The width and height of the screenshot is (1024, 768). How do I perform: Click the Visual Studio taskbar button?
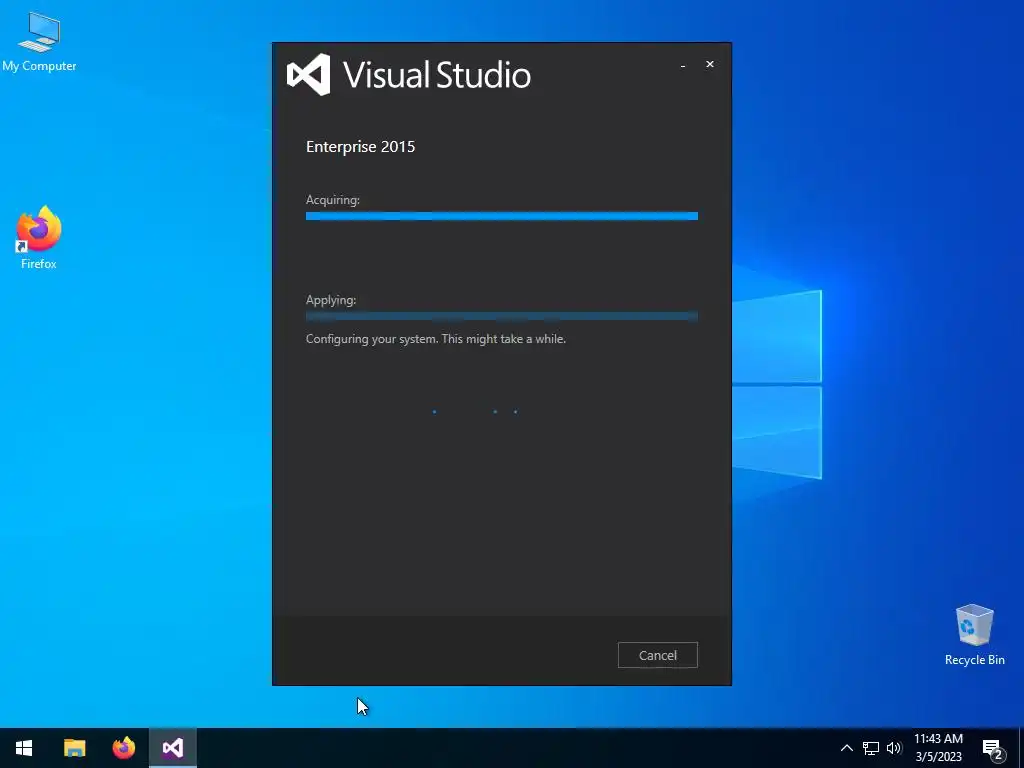click(x=173, y=748)
